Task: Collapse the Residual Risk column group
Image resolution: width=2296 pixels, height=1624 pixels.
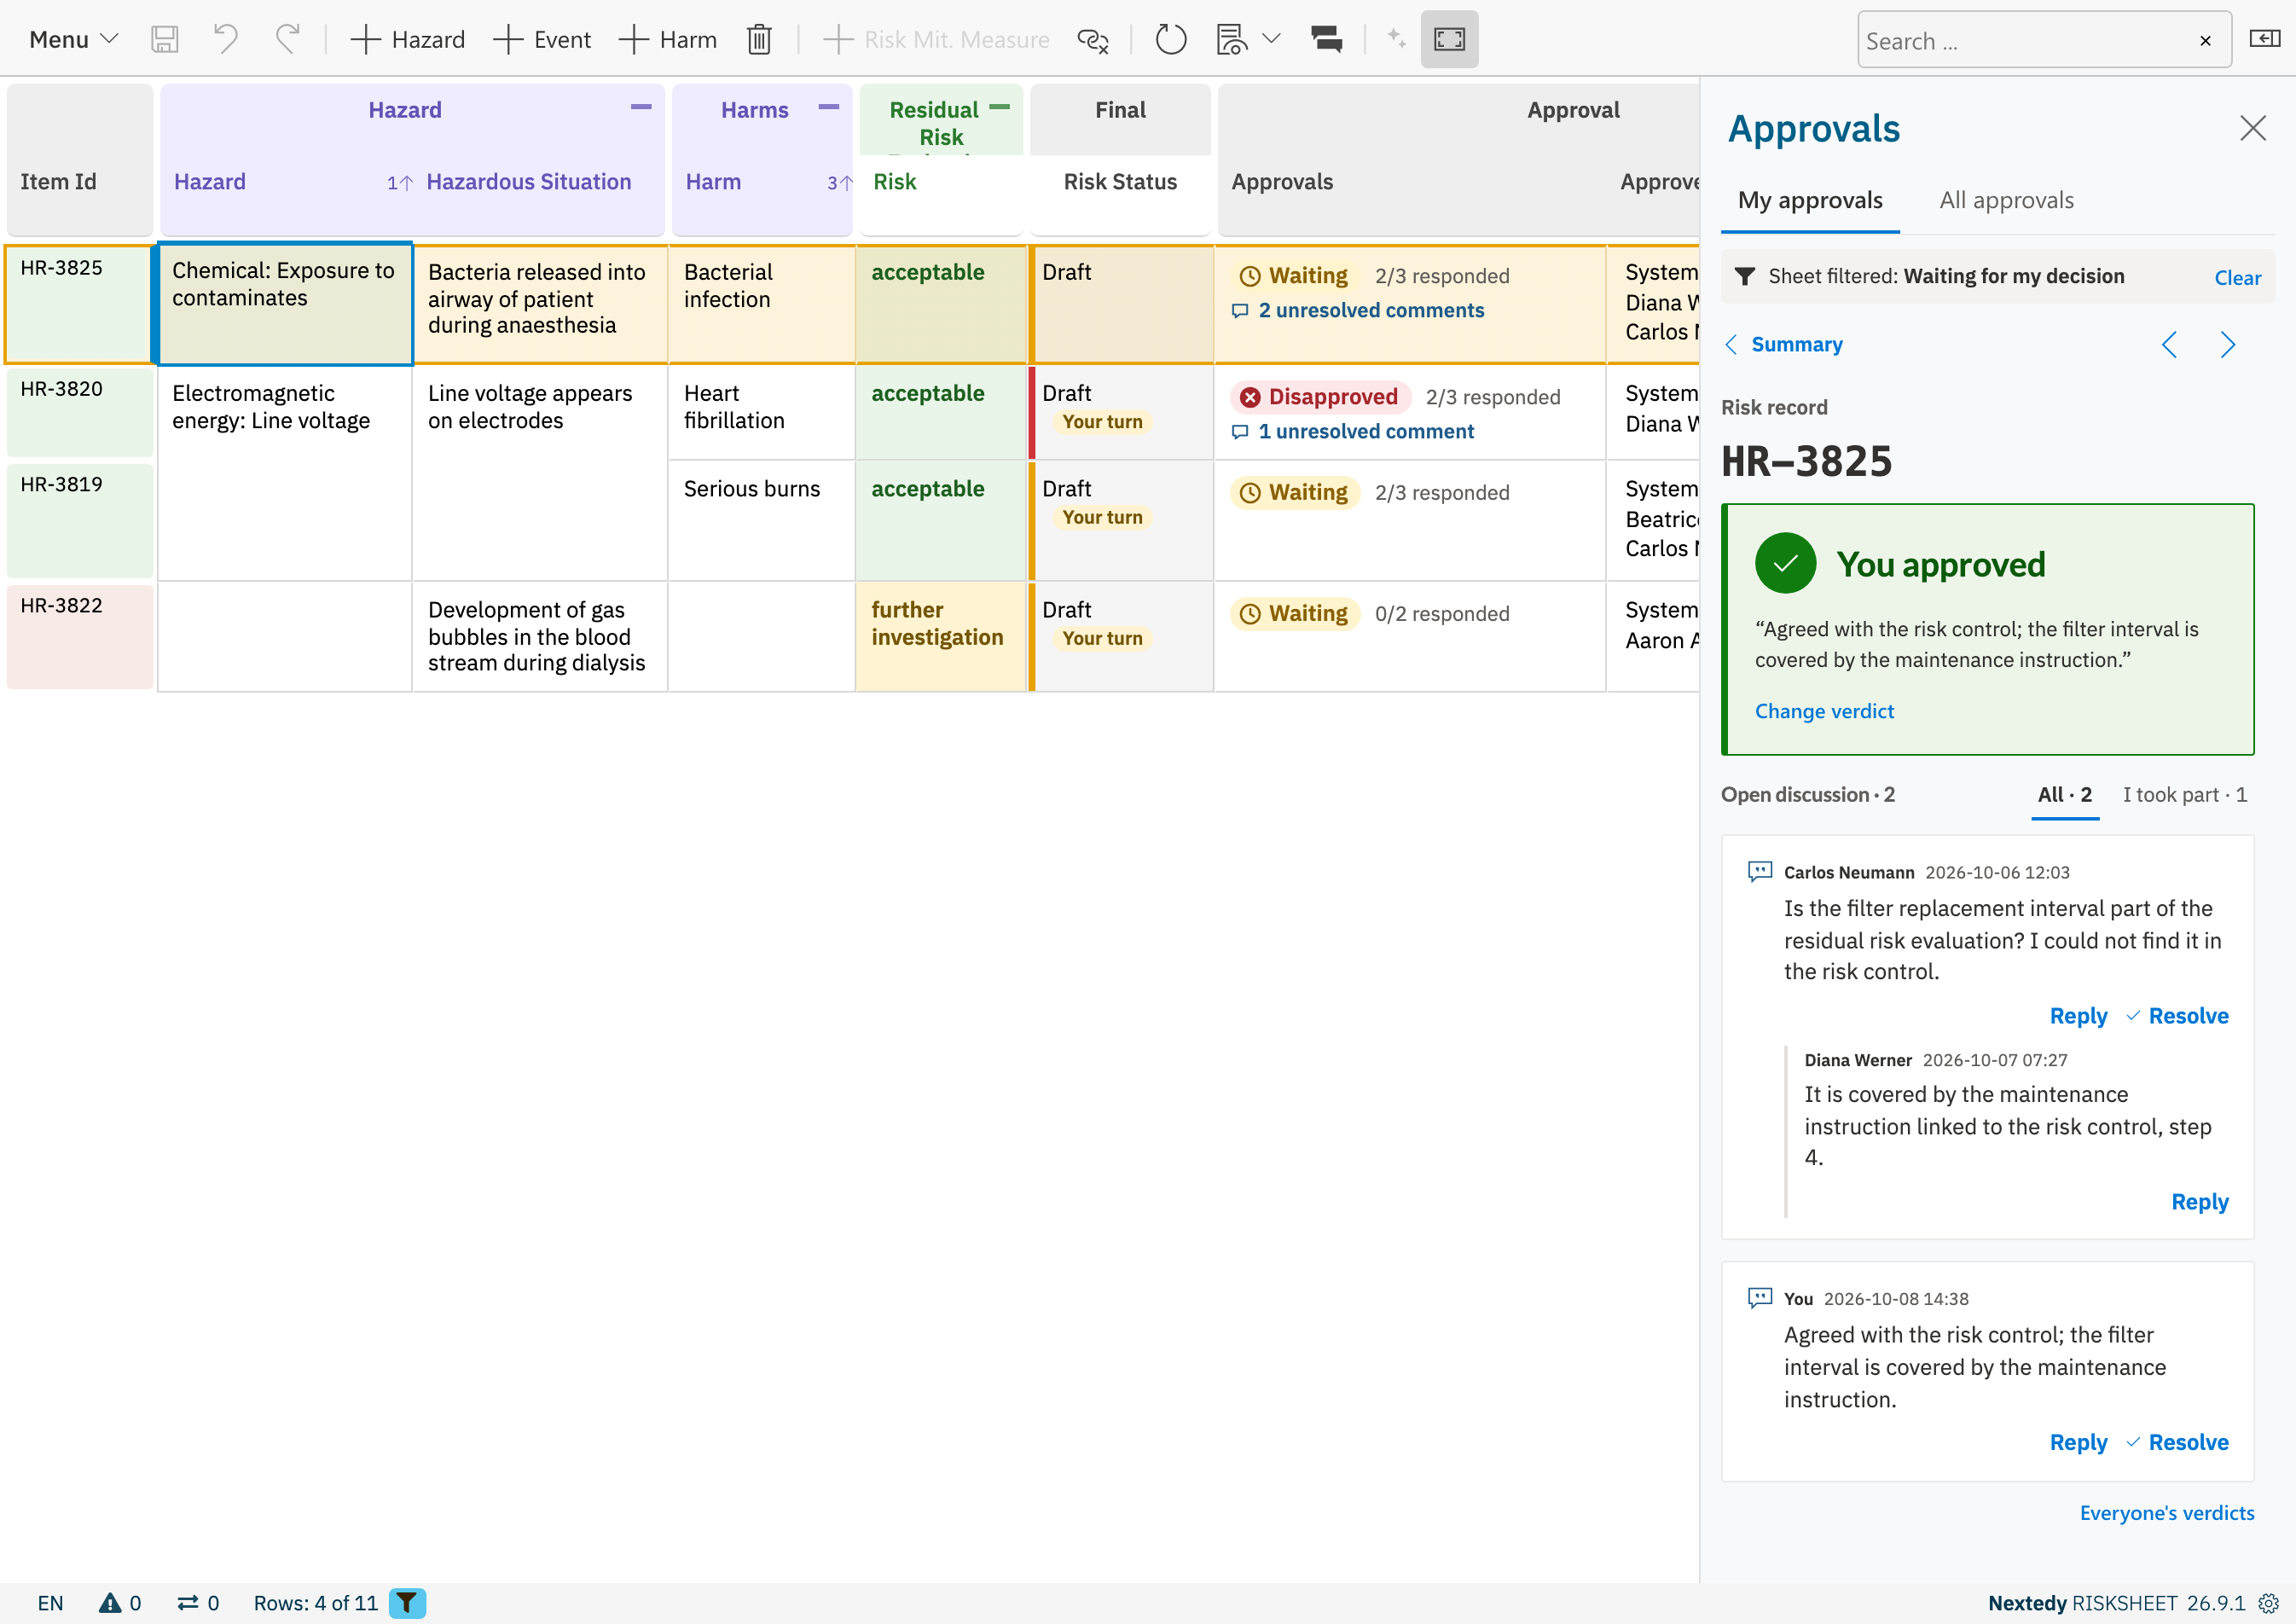Action: click(999, 107)
